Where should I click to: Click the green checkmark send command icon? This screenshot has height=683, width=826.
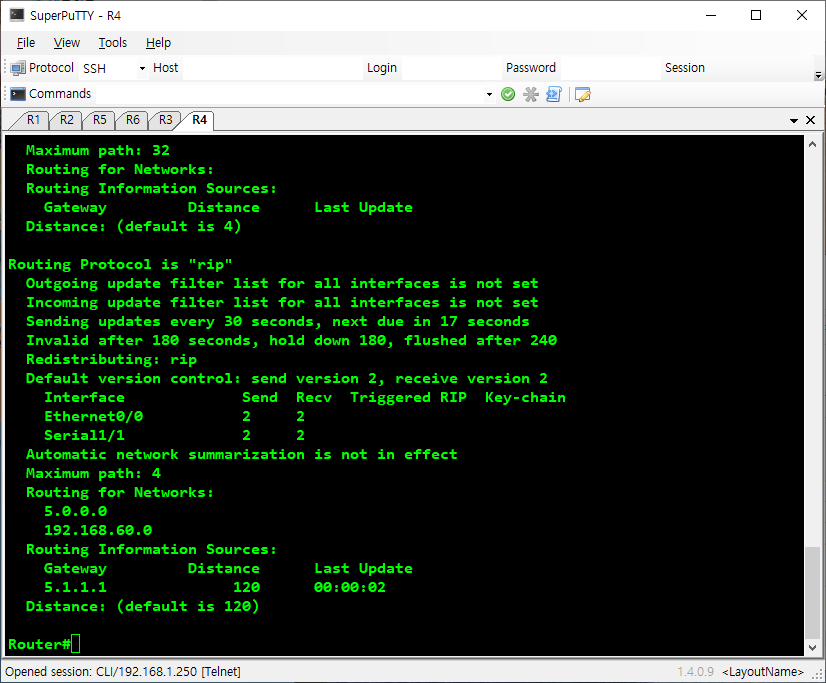pos(508,94)
